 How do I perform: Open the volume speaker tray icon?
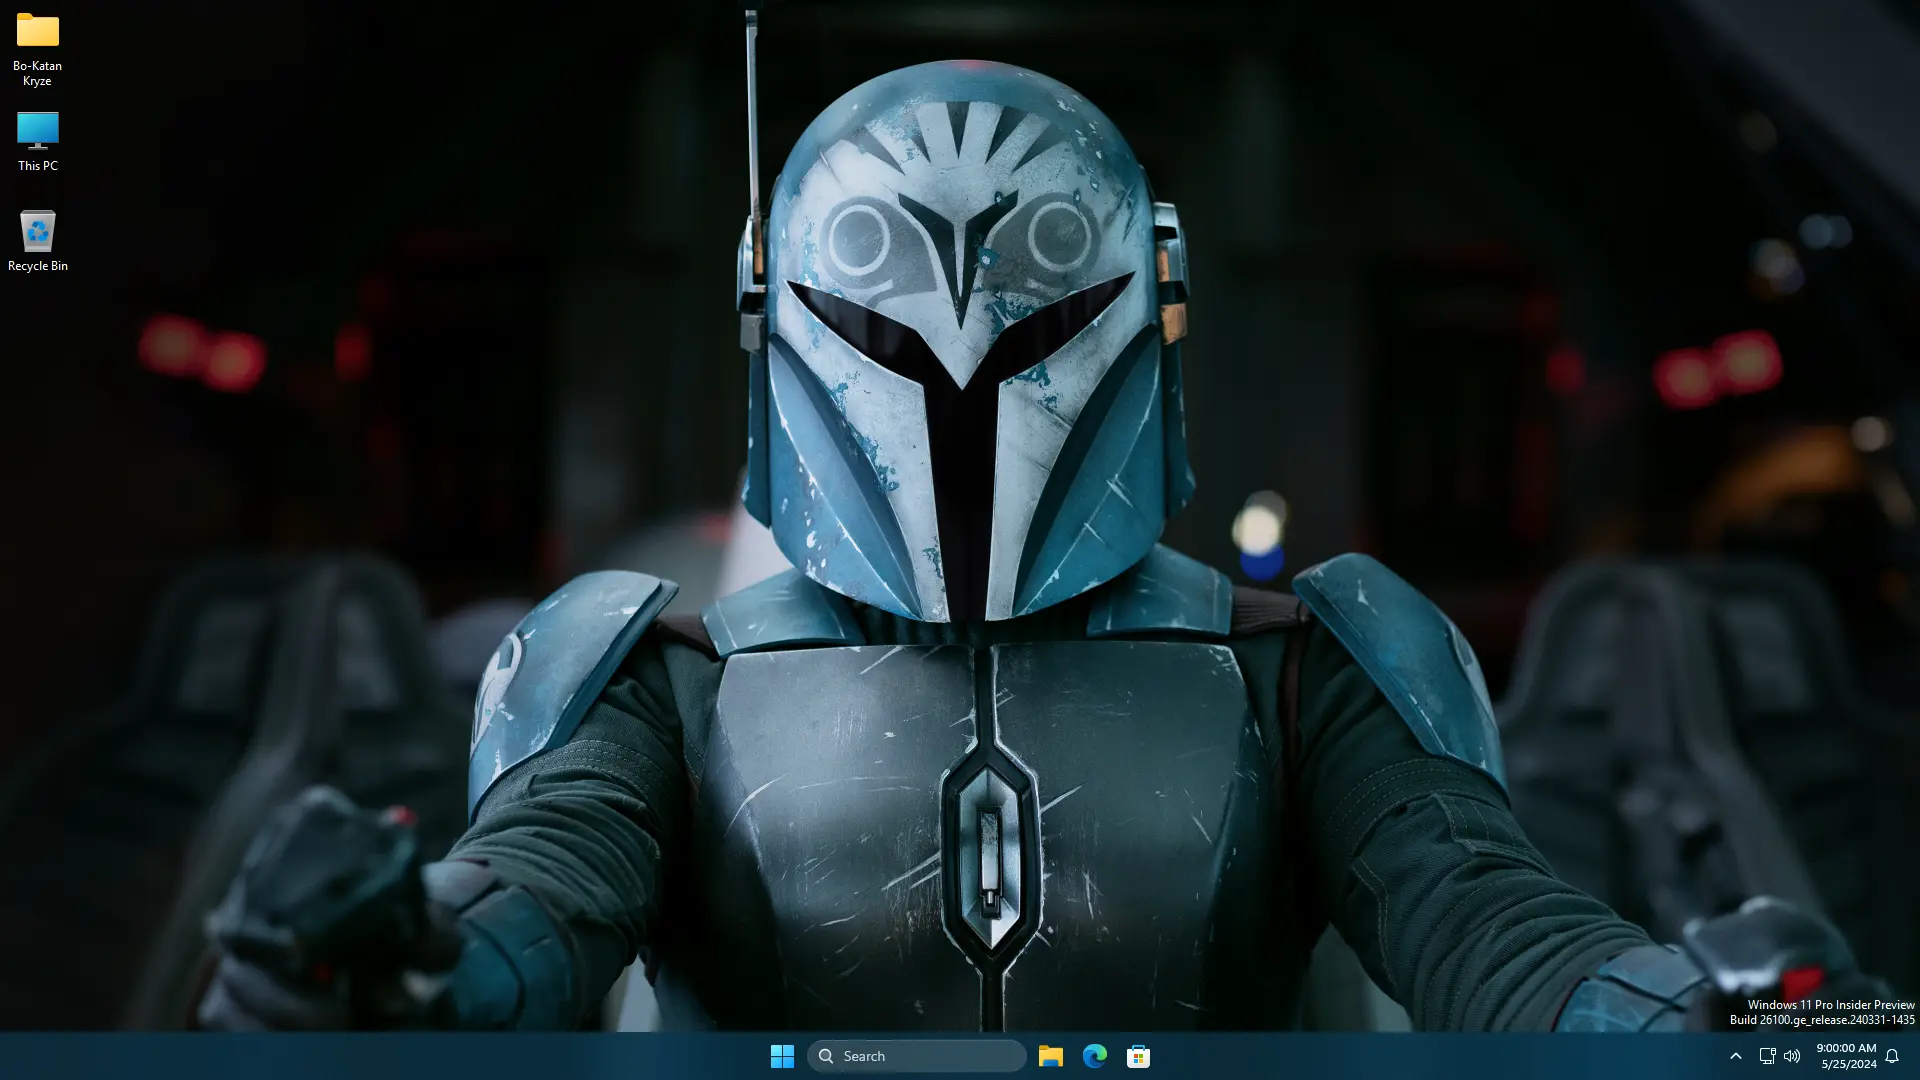click(1792, 1056)
